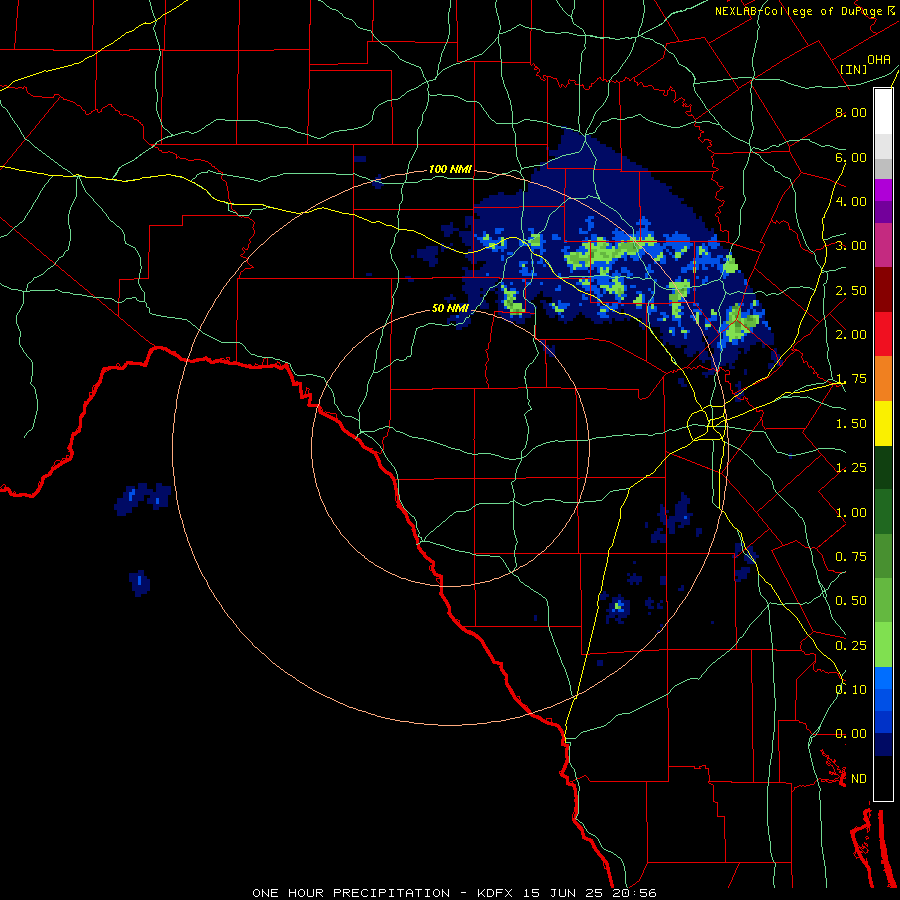Click the 4.00 legend value
This screenshot has height=900, width=900.
click(x=851, y=201)
